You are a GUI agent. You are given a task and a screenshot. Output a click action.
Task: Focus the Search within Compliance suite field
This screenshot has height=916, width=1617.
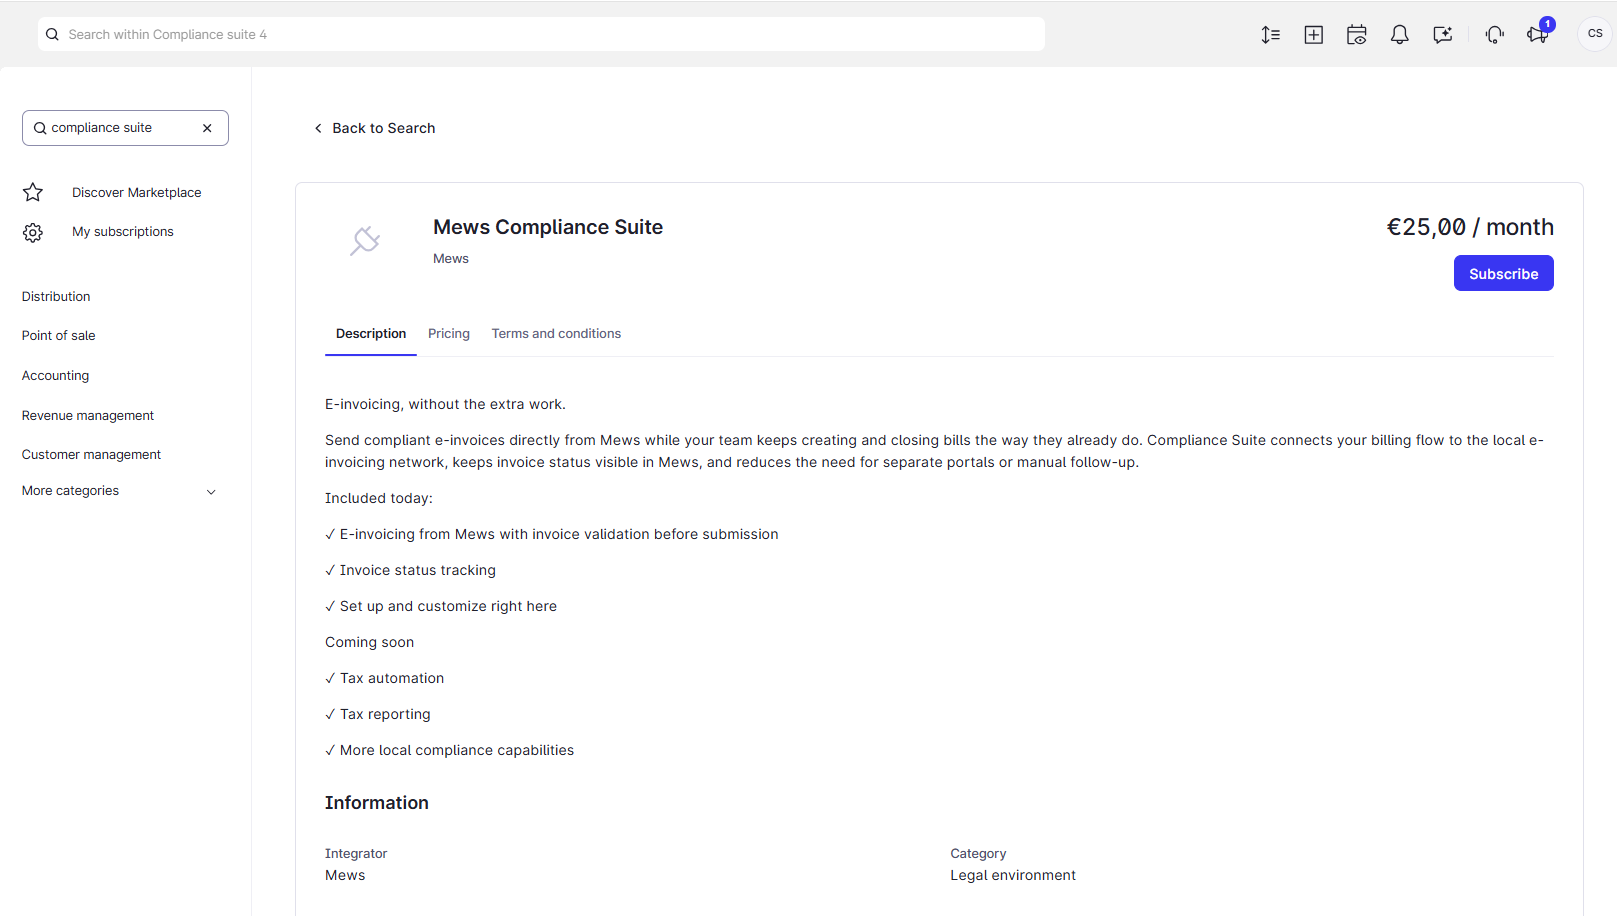pos(541,34)
